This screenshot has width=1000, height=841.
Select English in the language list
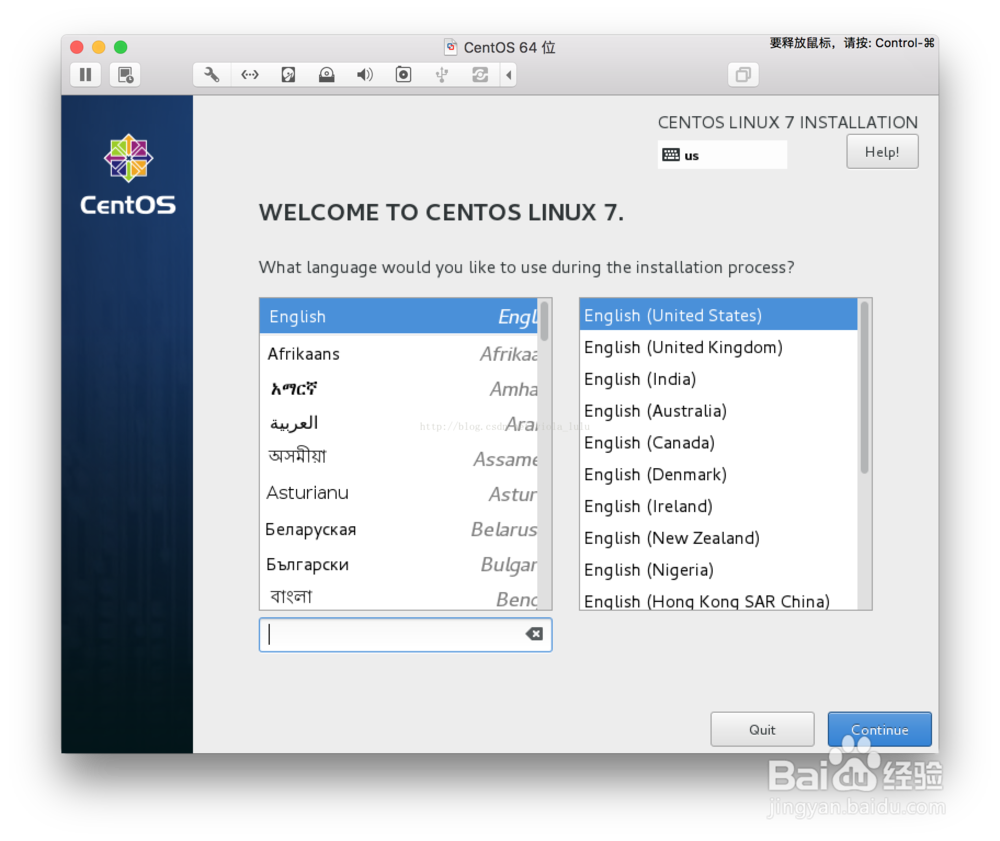pos(399,316)
